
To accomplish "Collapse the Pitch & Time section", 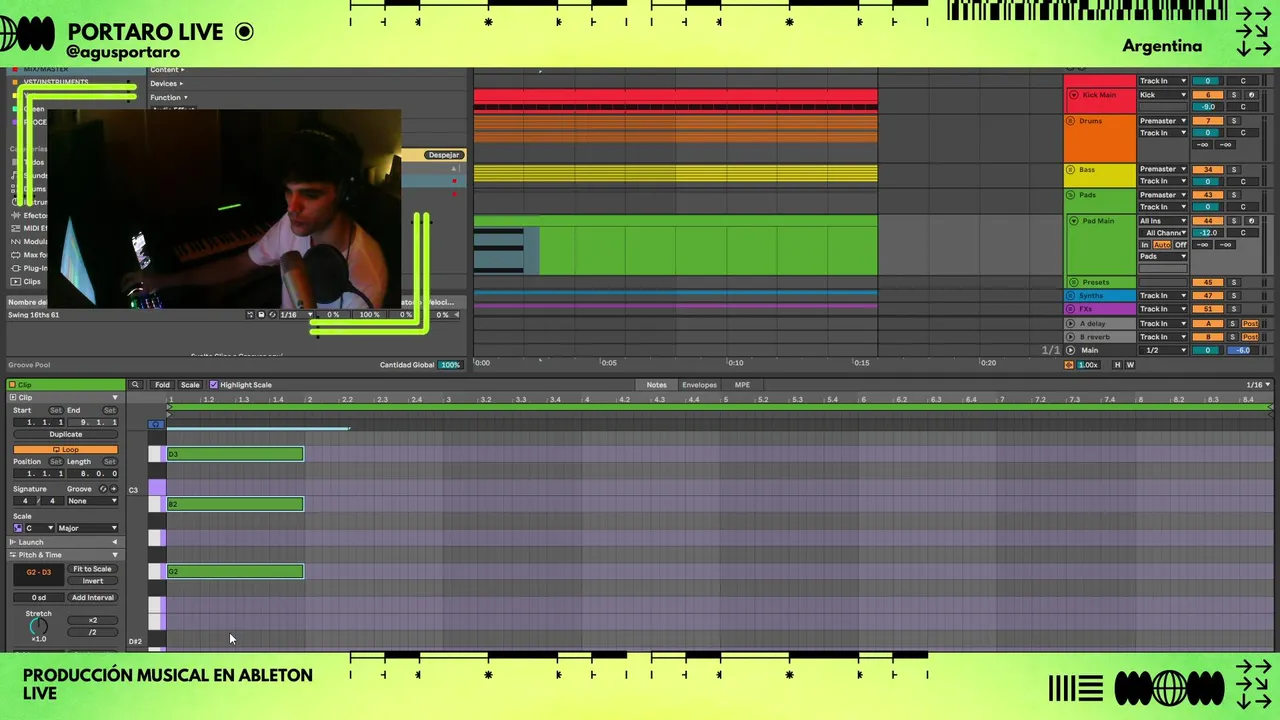I will pyautogui.click(x=114, y=555).
